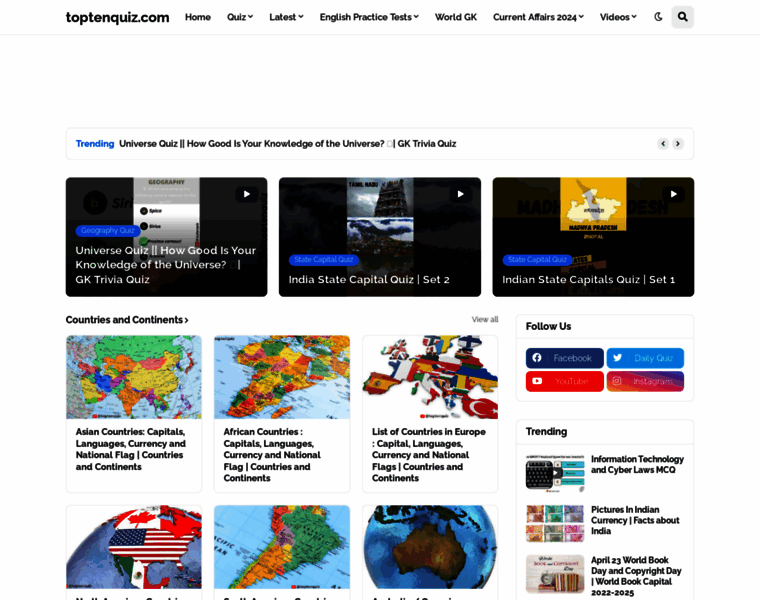Go to the Home menu item
Viewport: 760px width, 600px height.
197,17
